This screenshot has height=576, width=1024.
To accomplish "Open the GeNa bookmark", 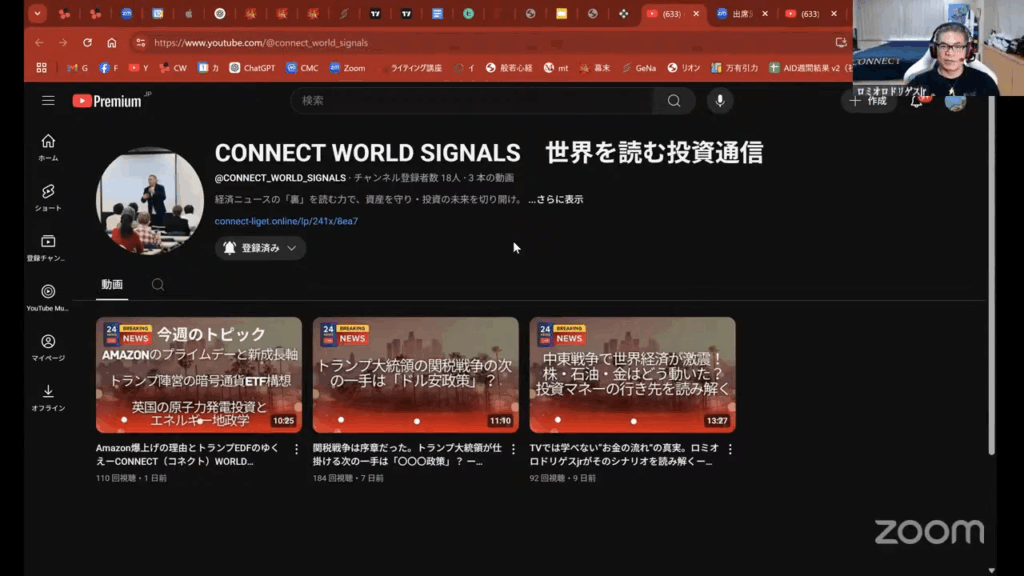I will tap(639, 68).
